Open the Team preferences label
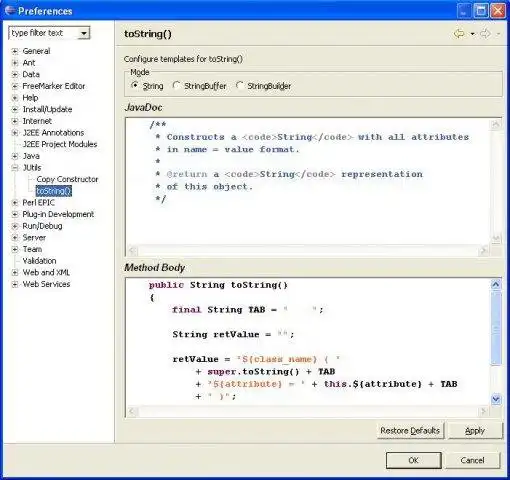This screenshot has width=510, height=480. (x=32, y=249)
